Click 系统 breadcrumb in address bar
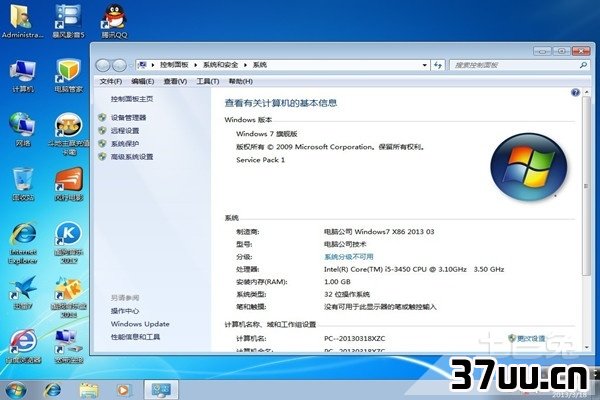The width and height of the screenshot is (600, 400). 260,65
